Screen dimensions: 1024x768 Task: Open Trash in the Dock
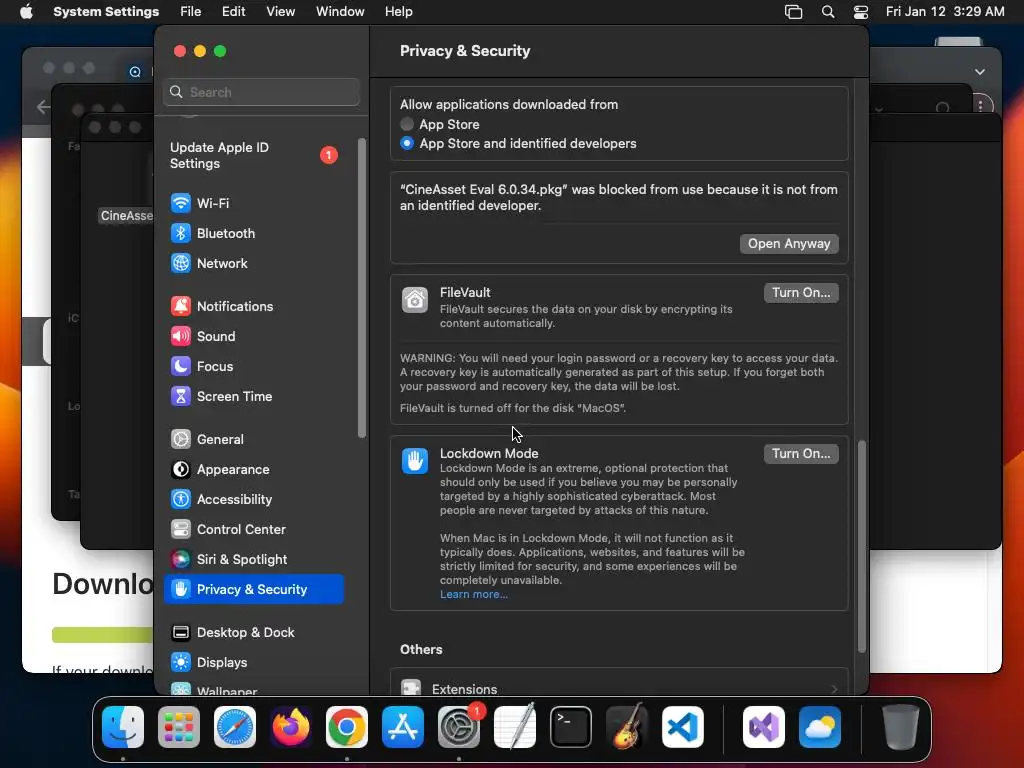(x=901, y=727)
